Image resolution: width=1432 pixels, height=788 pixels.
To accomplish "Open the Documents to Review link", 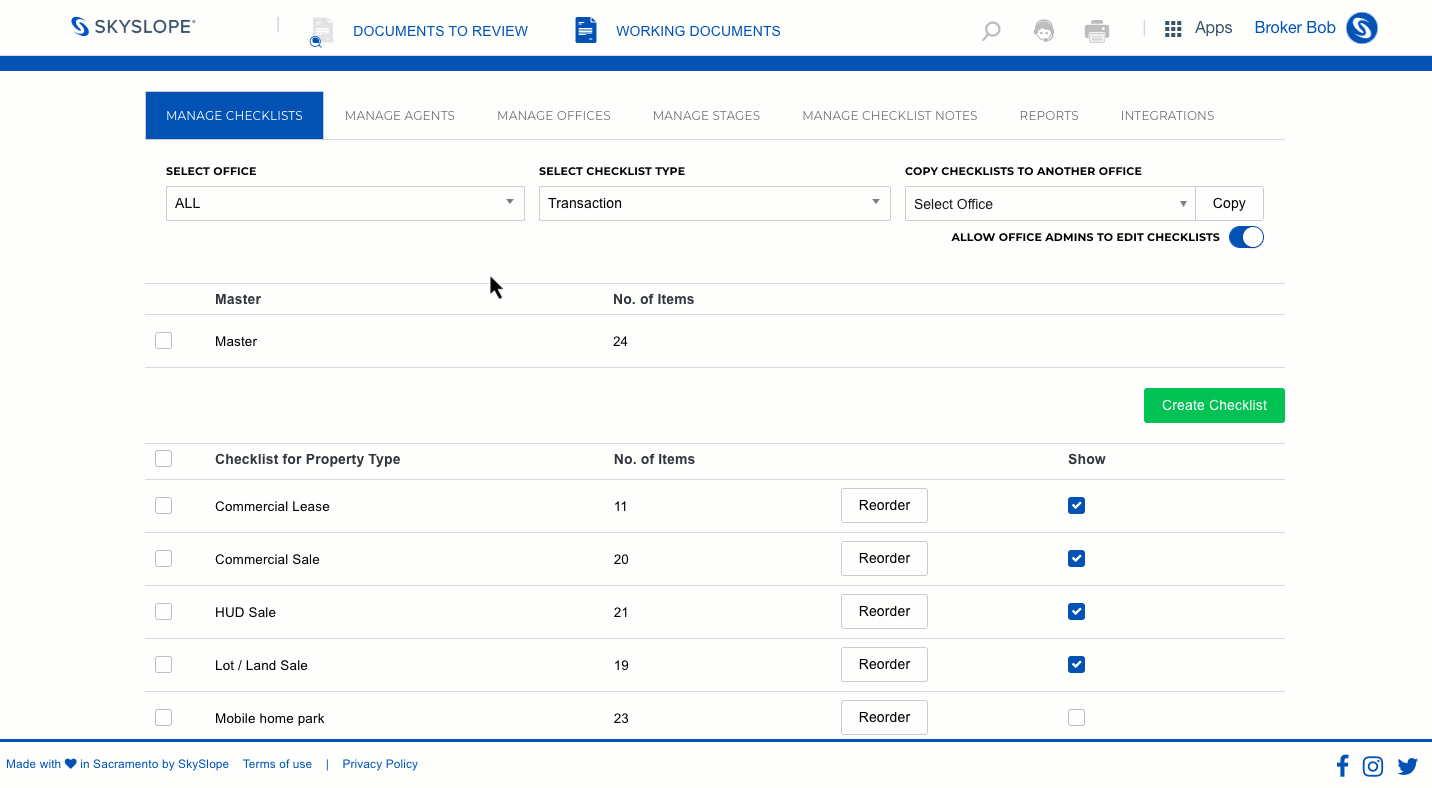I will [x=440, y=31].
